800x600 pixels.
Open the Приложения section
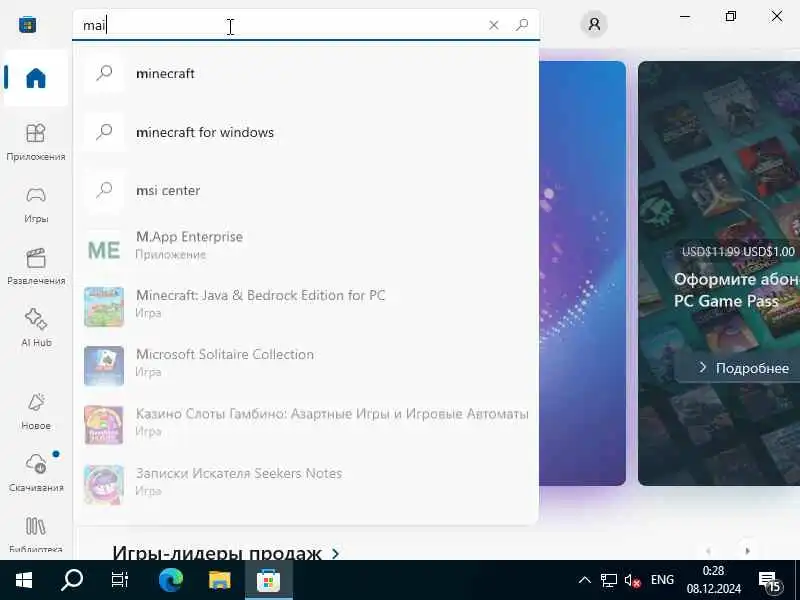36,142
